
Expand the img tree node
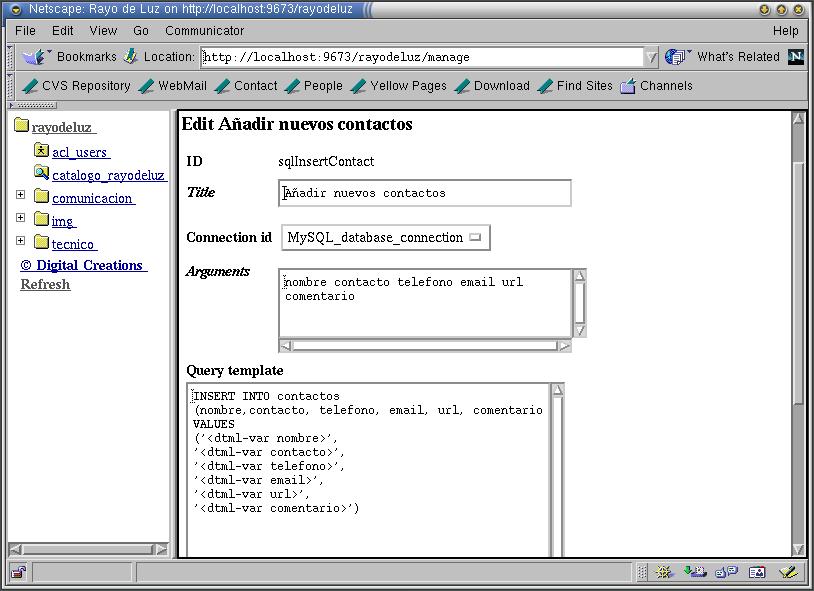pyautogui.click(x=20, y=217)
